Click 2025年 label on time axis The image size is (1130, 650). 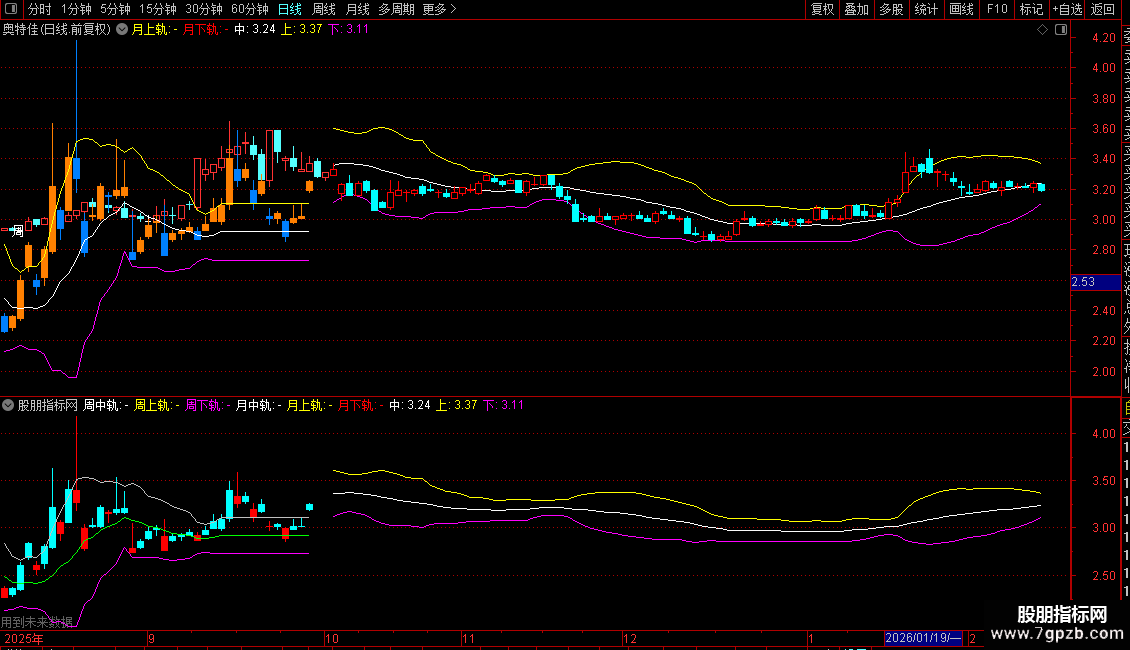click(x=24, y=638)
